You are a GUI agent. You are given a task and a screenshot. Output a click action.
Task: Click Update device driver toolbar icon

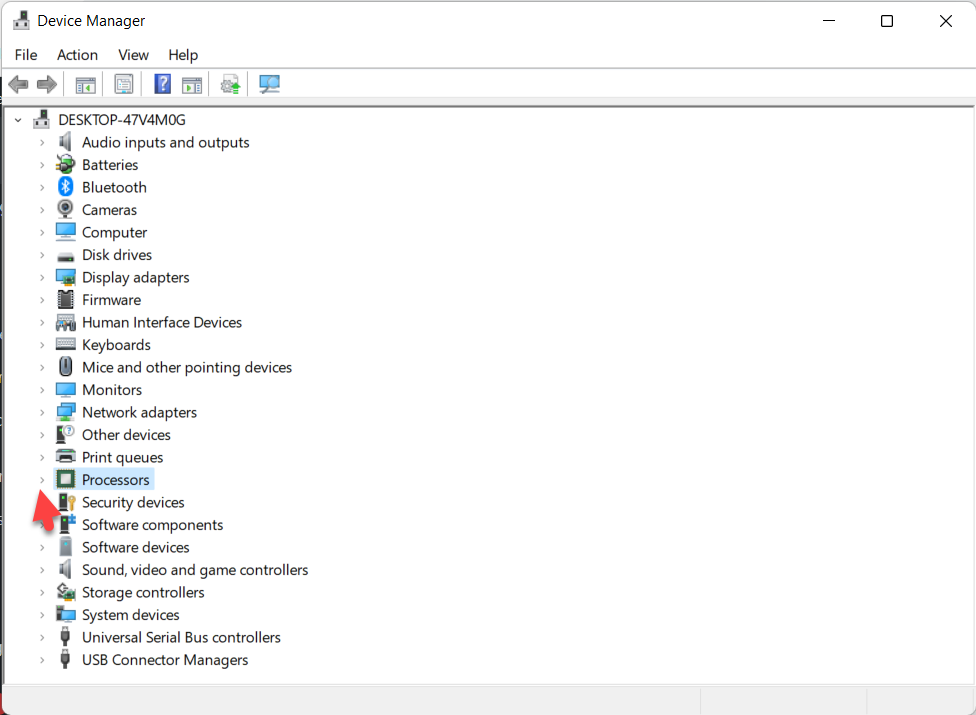click(x=231, y=85)
